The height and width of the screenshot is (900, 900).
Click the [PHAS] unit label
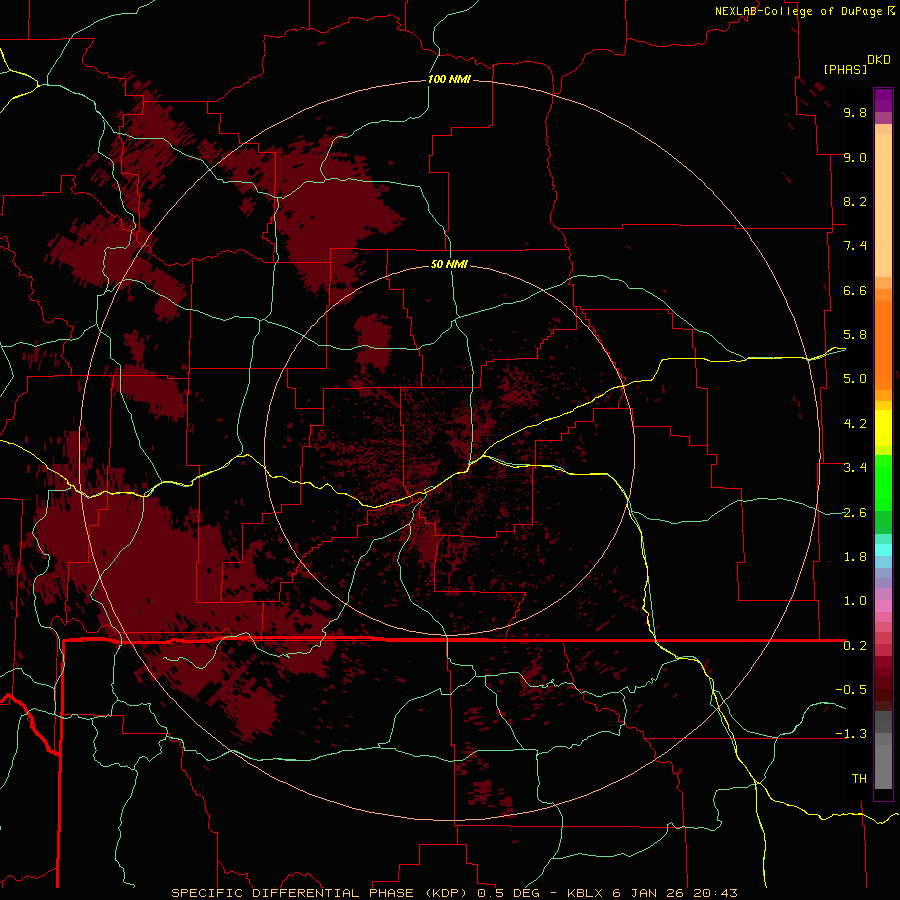tap(845, 69)
